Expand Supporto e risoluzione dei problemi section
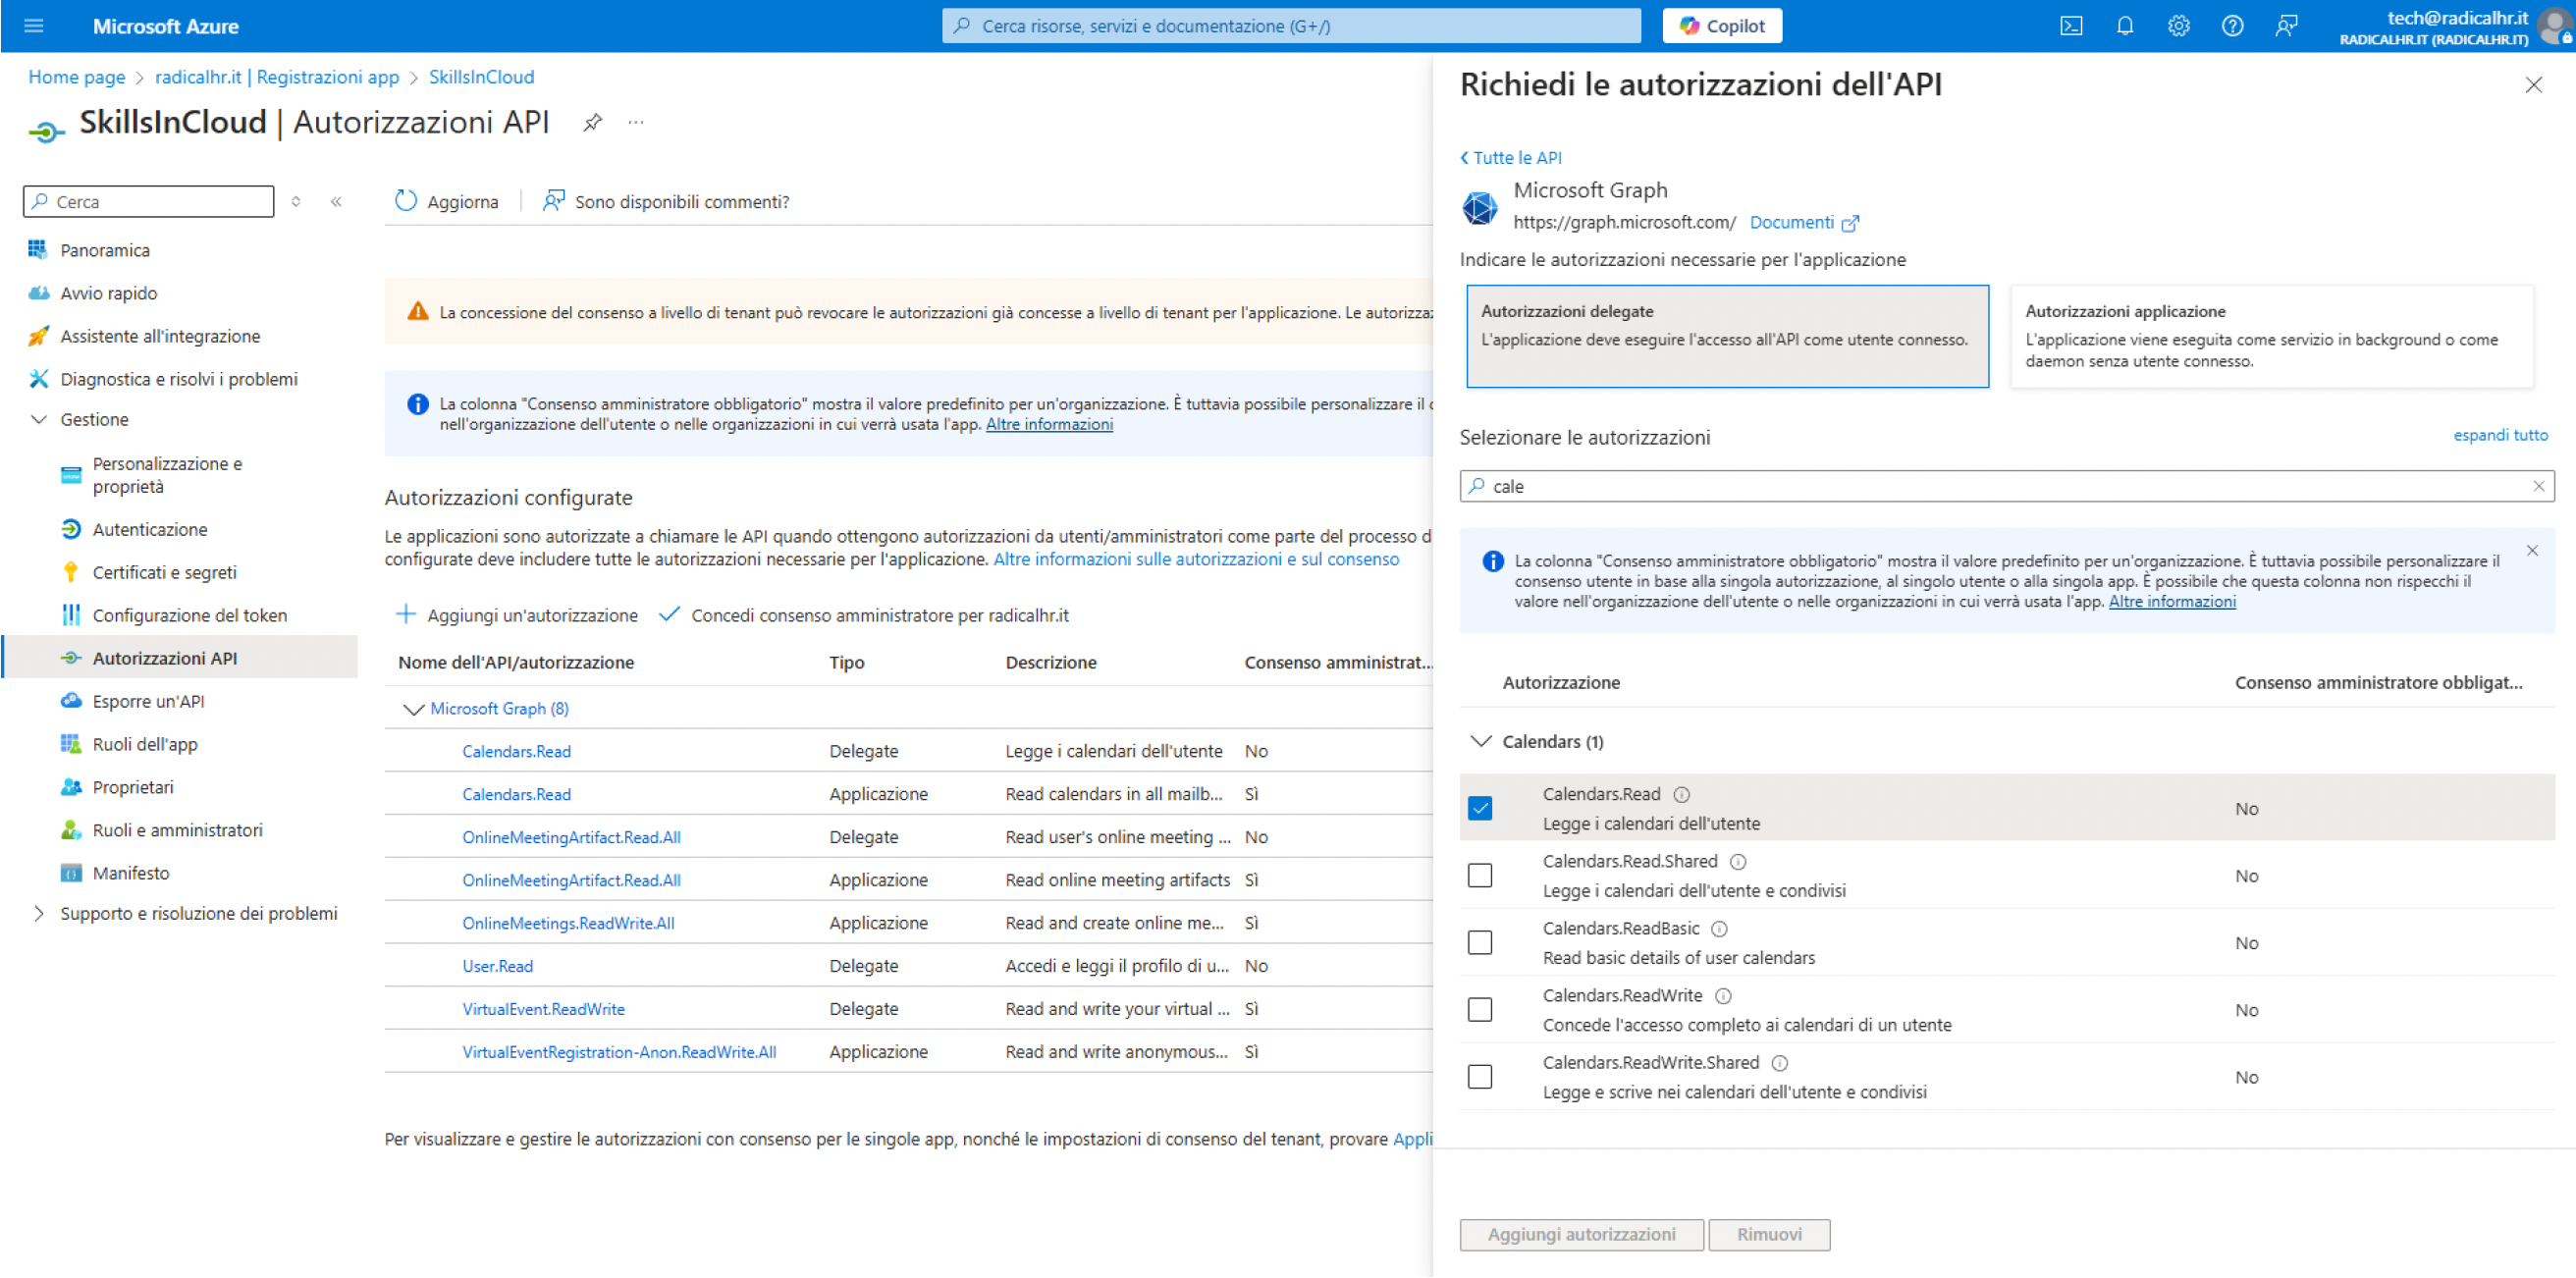 [x=39, y=914]
